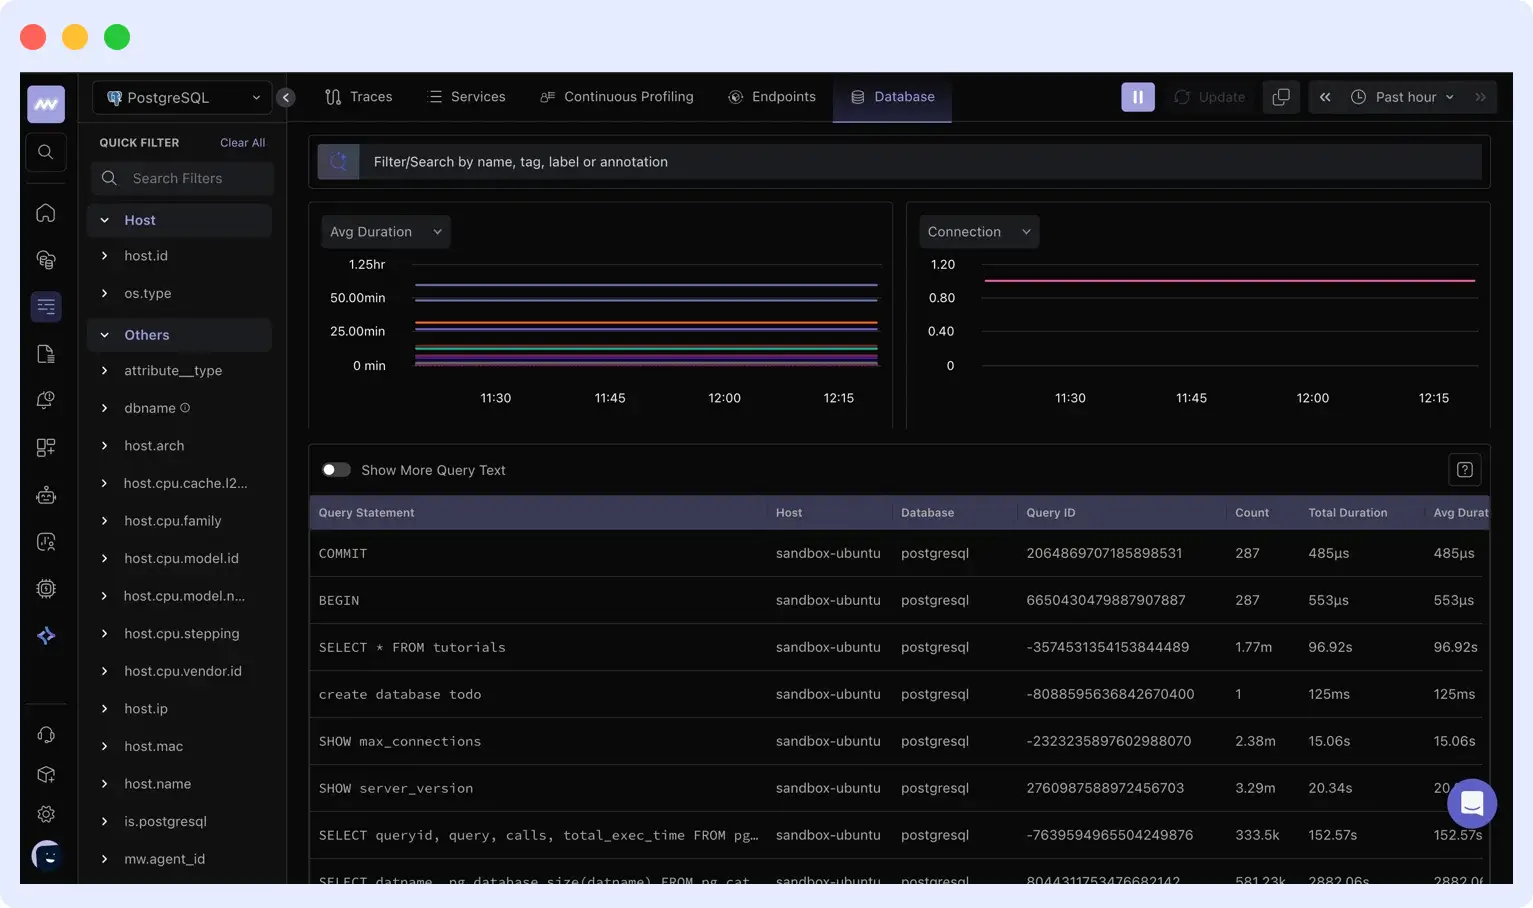Screen dimensions: 1533x908
Task: Open the settings gear in sidebar
Action: pos(46,814)
